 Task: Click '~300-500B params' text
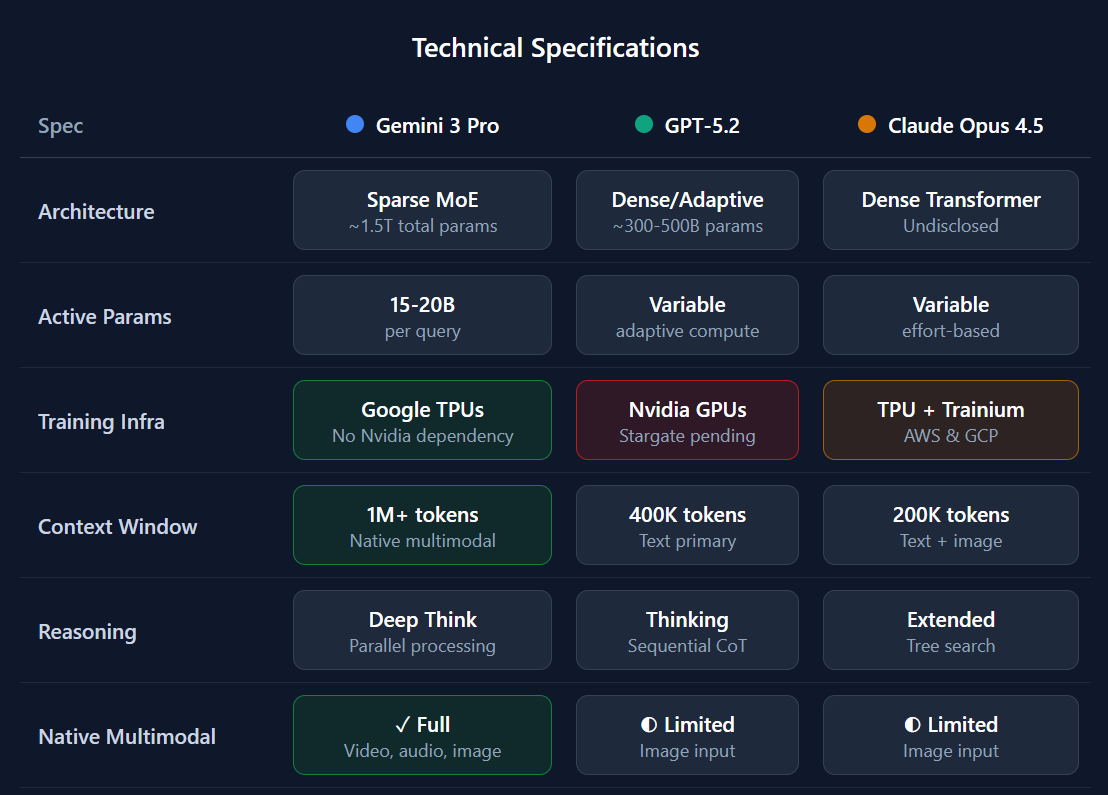coord(688,226)
